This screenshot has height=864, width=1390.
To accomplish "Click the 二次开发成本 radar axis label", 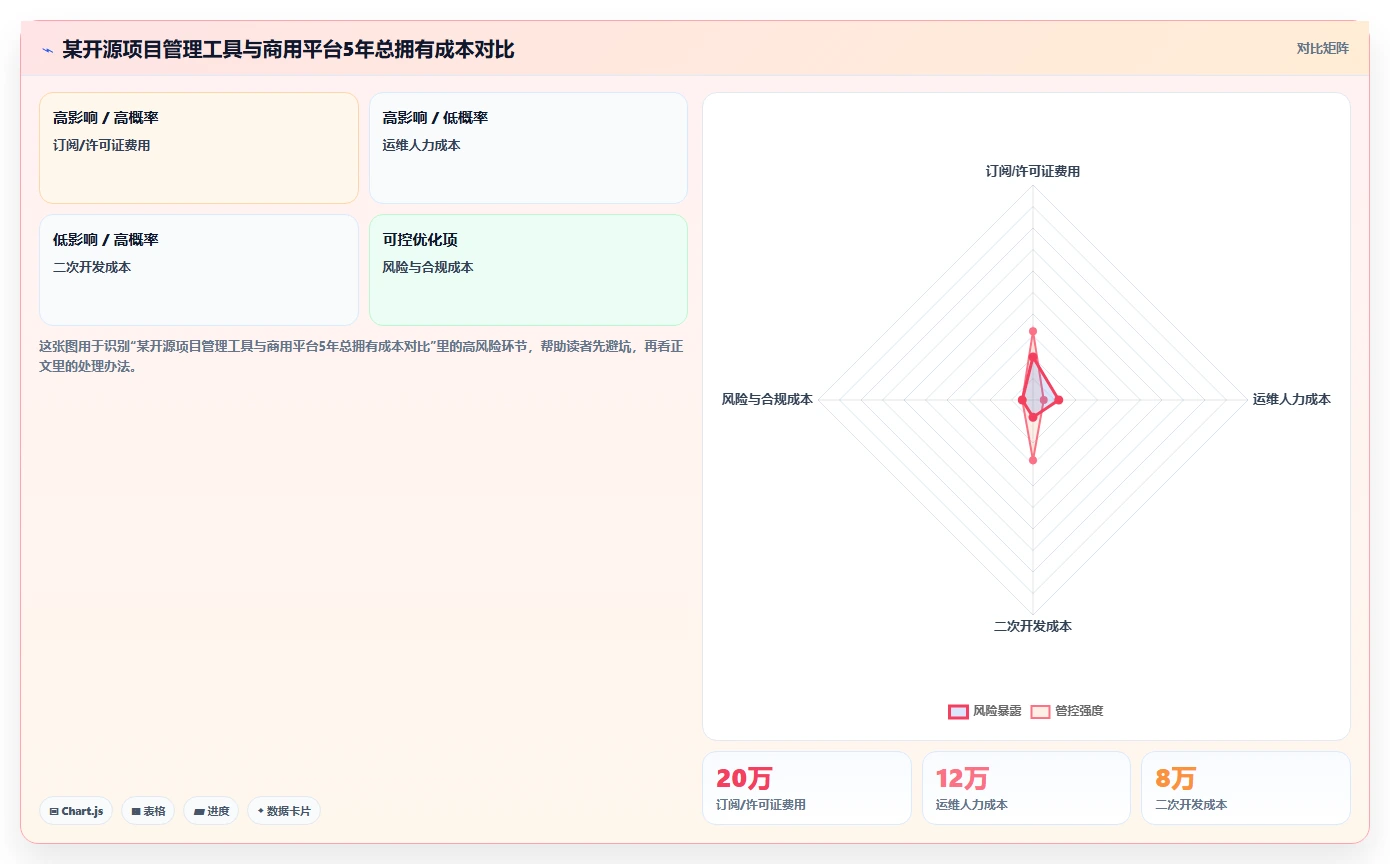I will [x=1033, y=626].
